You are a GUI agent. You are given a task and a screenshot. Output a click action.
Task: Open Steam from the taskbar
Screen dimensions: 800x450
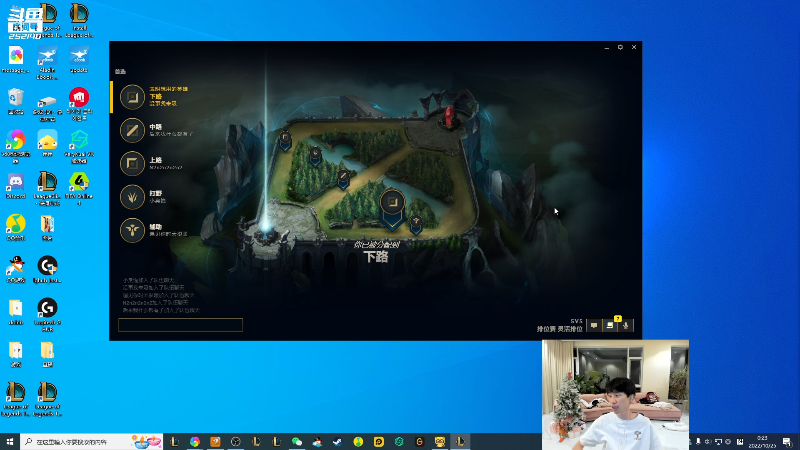coord(338,442)
